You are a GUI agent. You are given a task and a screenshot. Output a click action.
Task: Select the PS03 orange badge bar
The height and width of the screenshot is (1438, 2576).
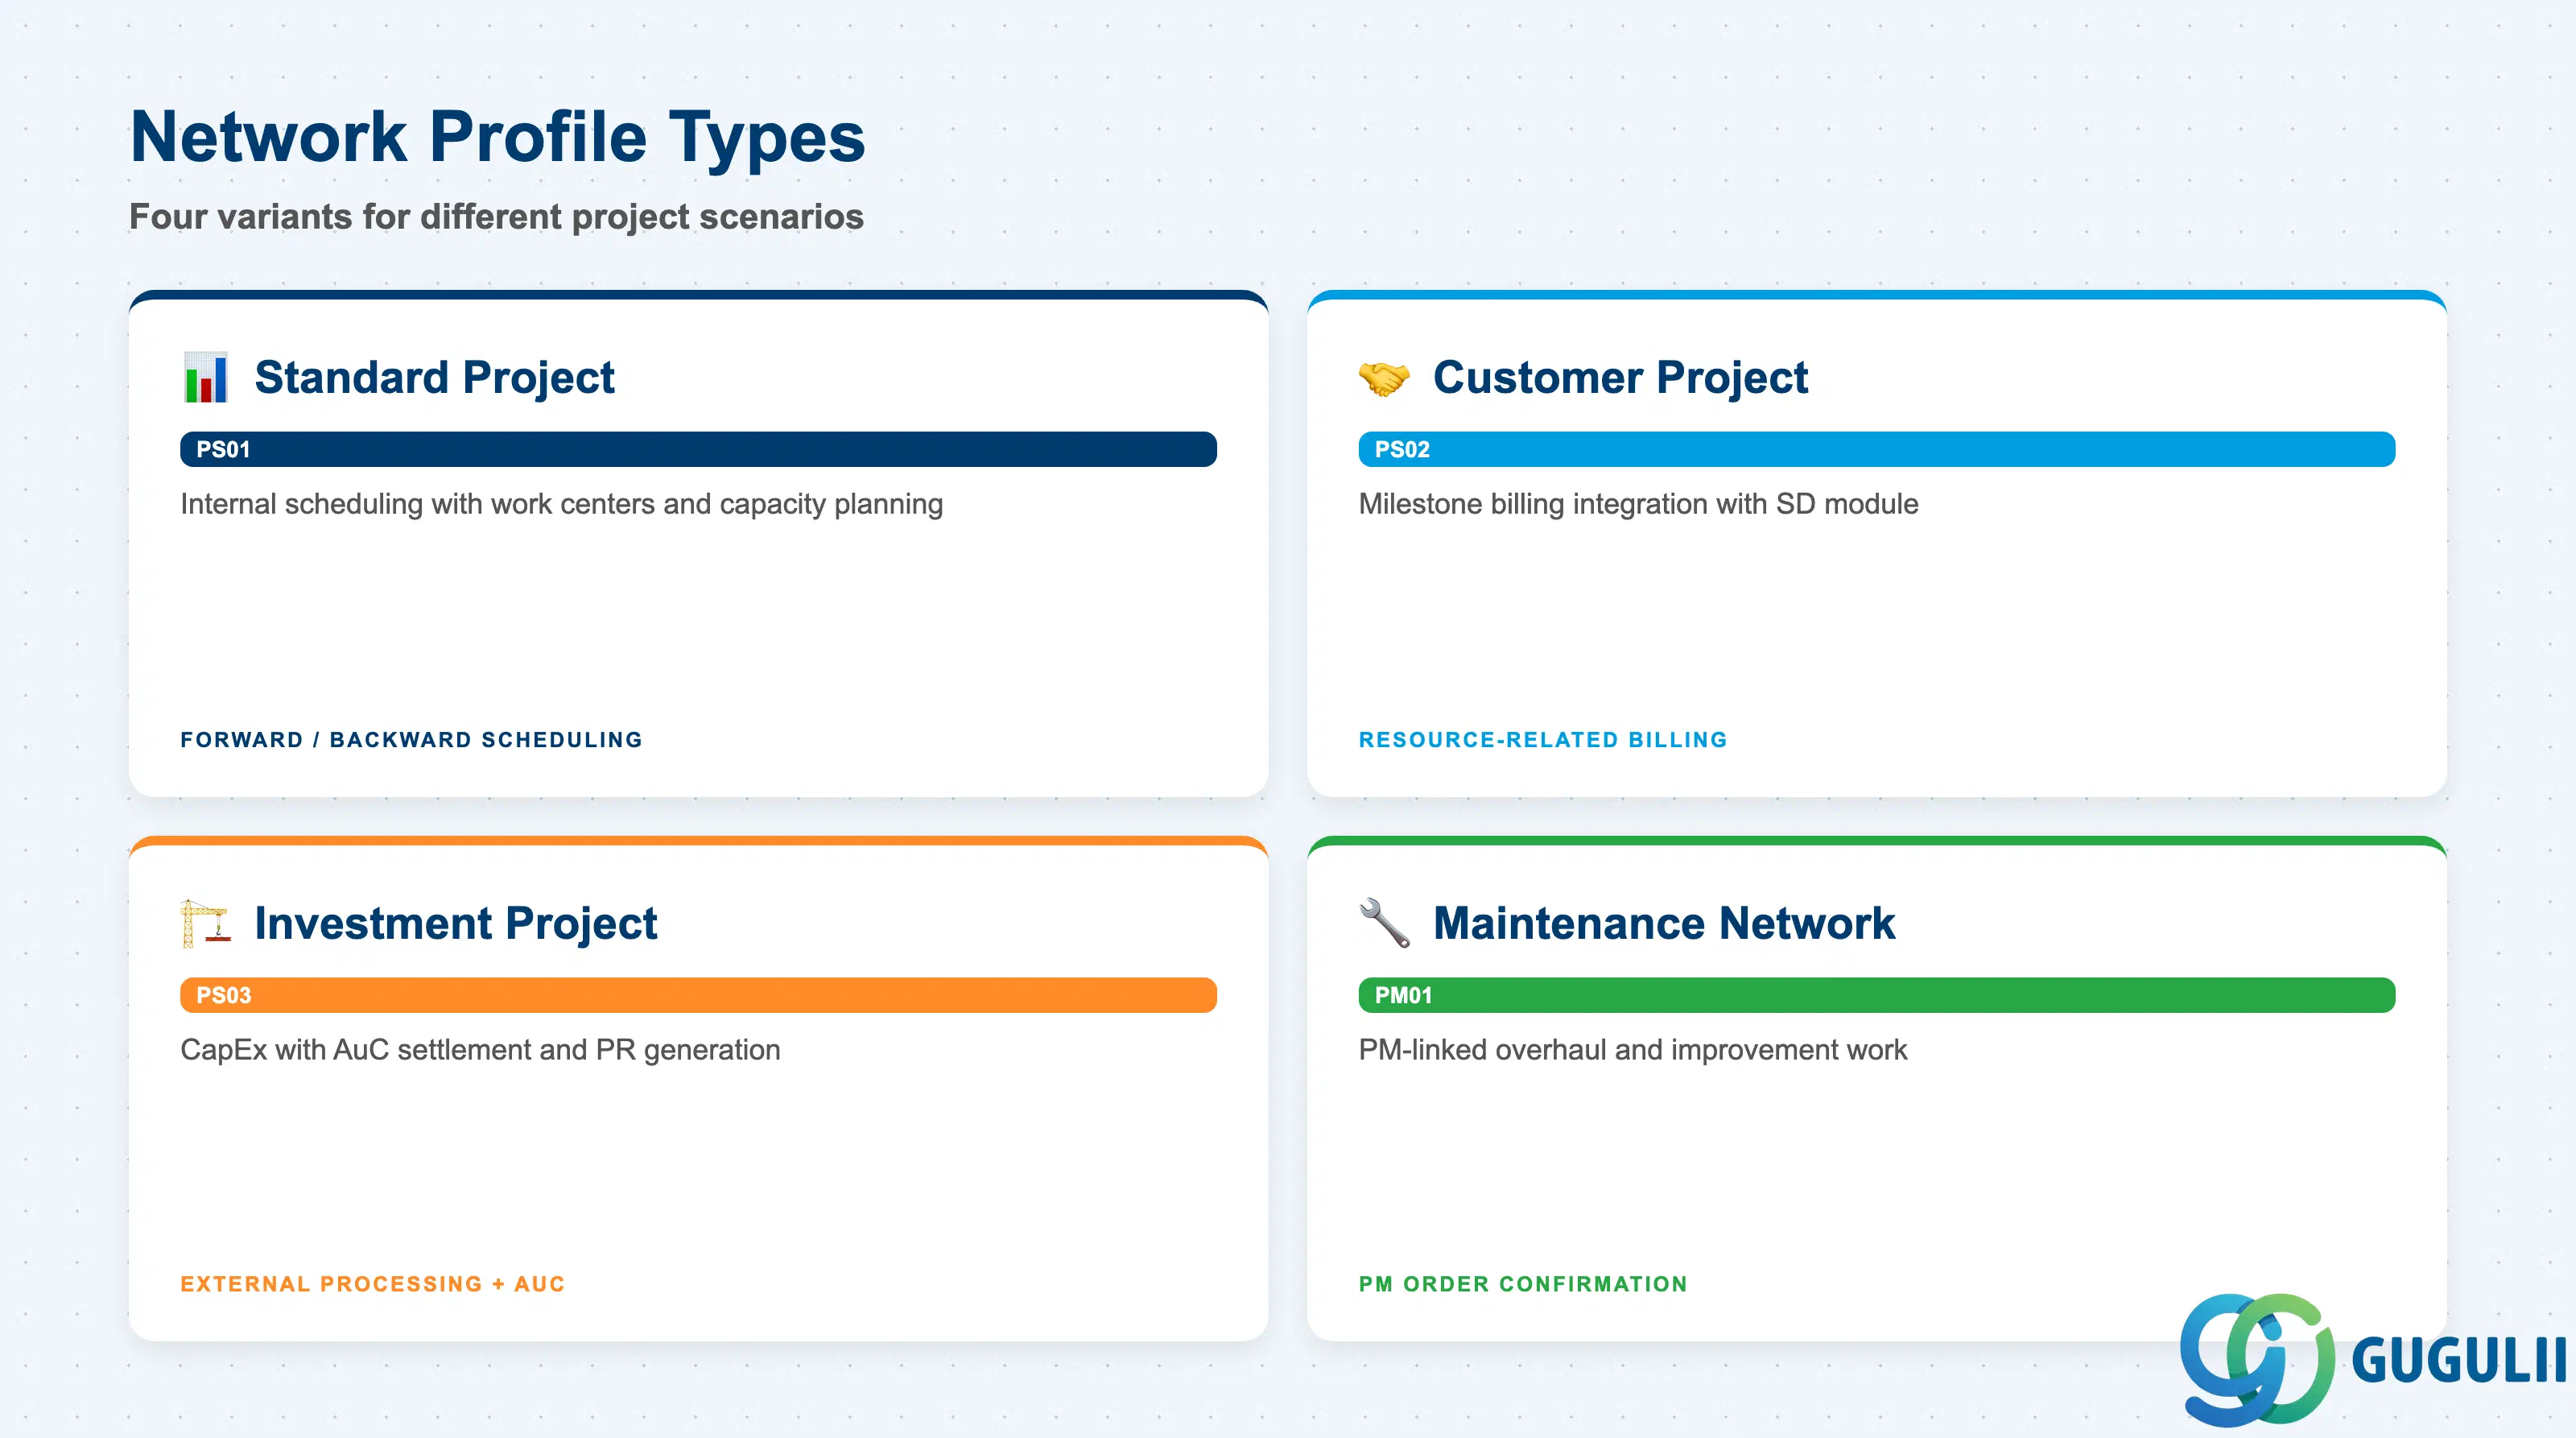click(698, 995)
